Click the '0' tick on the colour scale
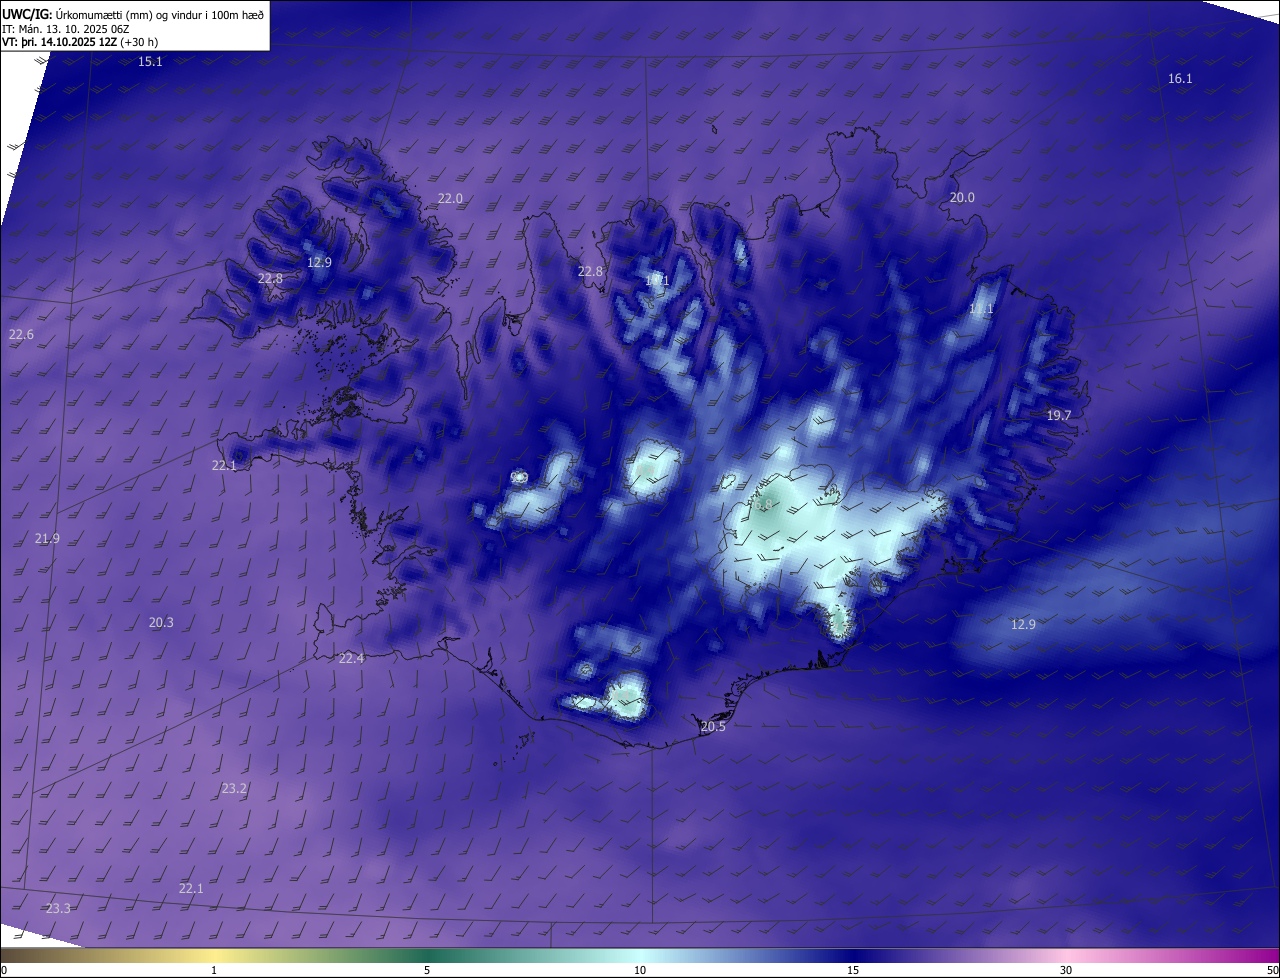 tap(4, 970)
